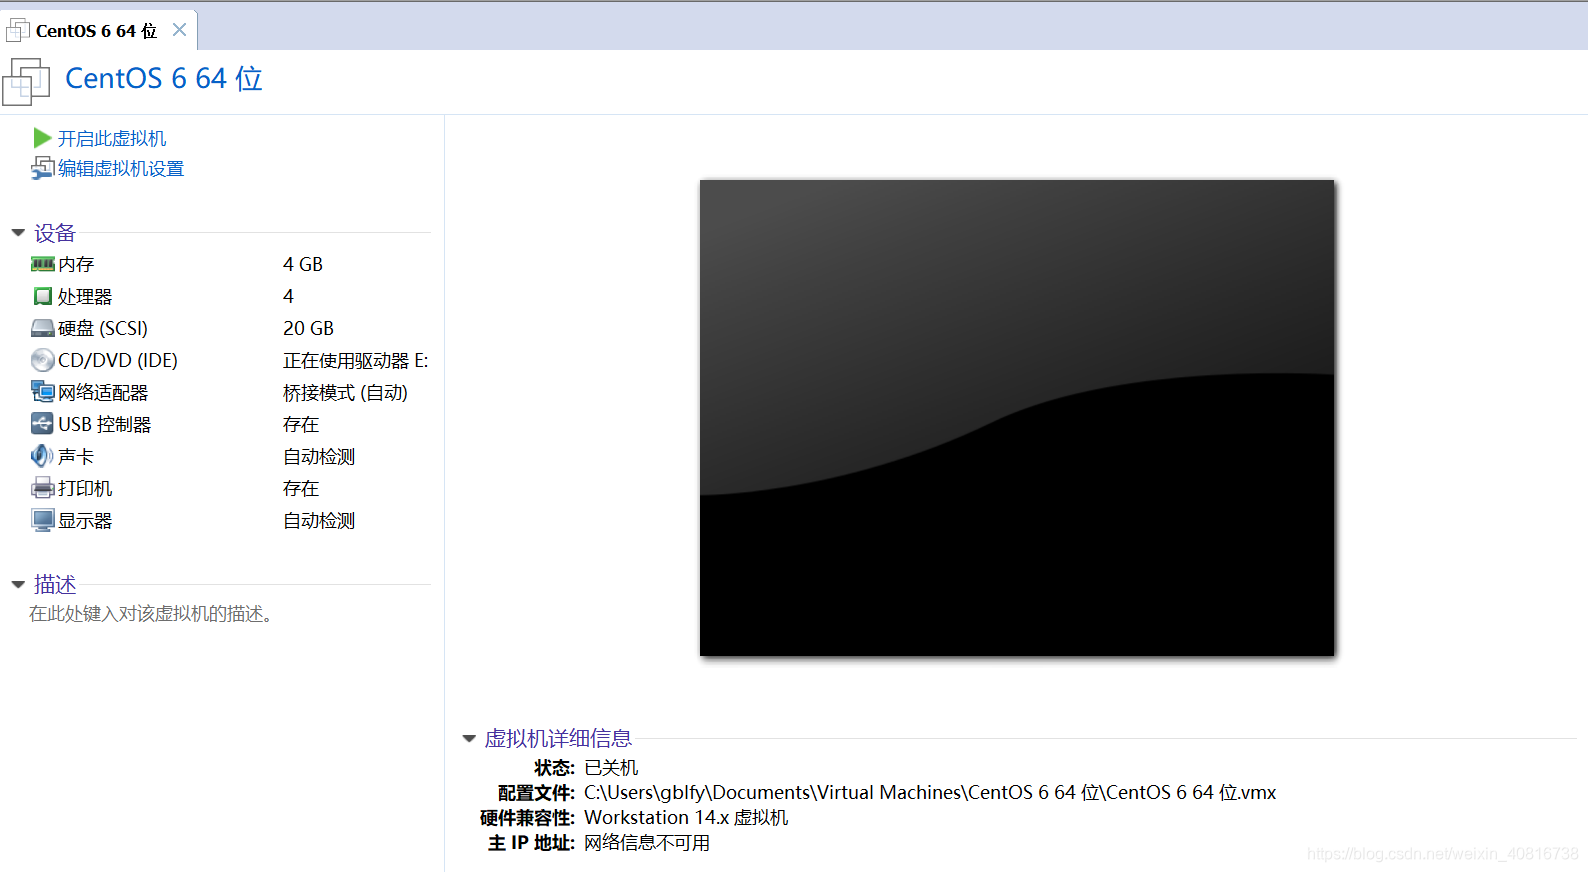The height and width of the screenshot is (872, 1588).
Task: Click the 显示器 label
Action: click(x=85, y=521)
